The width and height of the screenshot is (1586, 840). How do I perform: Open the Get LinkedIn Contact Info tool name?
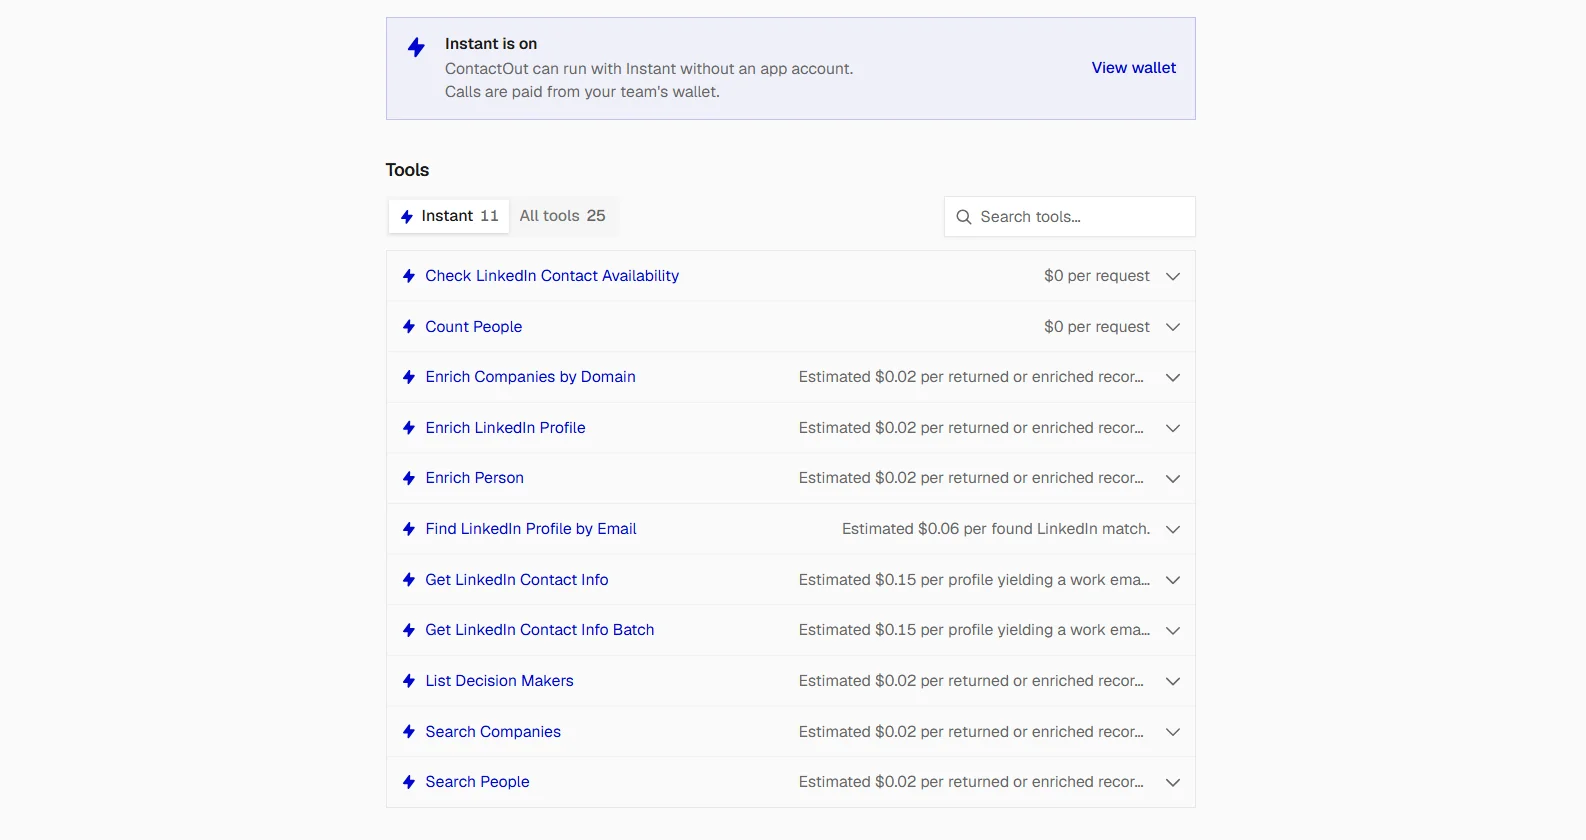pyautogui.click(x=517, y=580)
